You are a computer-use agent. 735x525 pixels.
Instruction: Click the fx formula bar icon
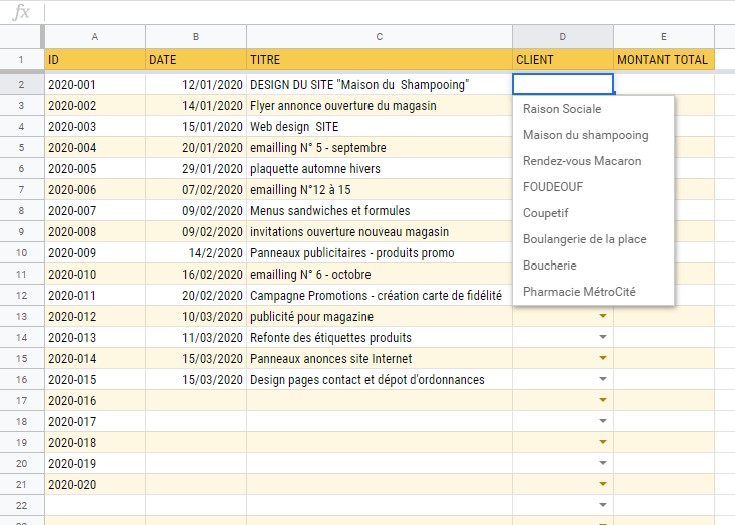tap(22, 12)
